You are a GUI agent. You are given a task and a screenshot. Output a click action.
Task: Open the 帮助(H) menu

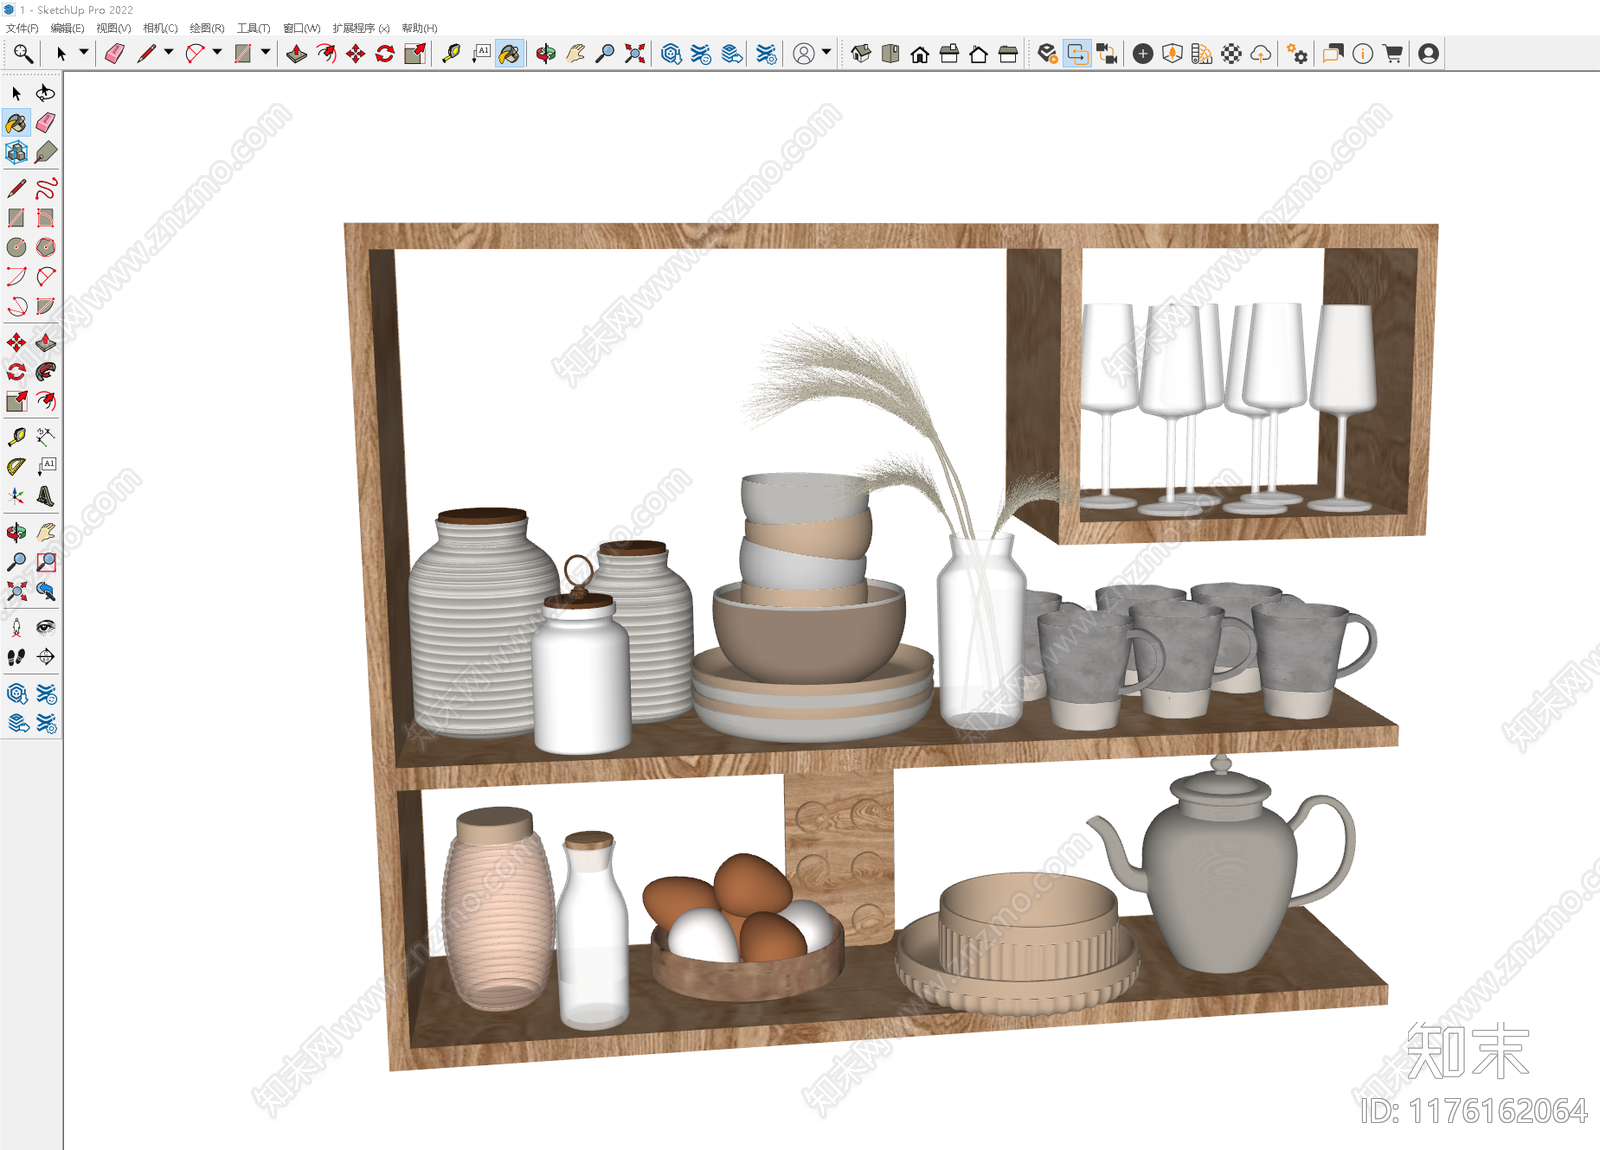[419, 28]
